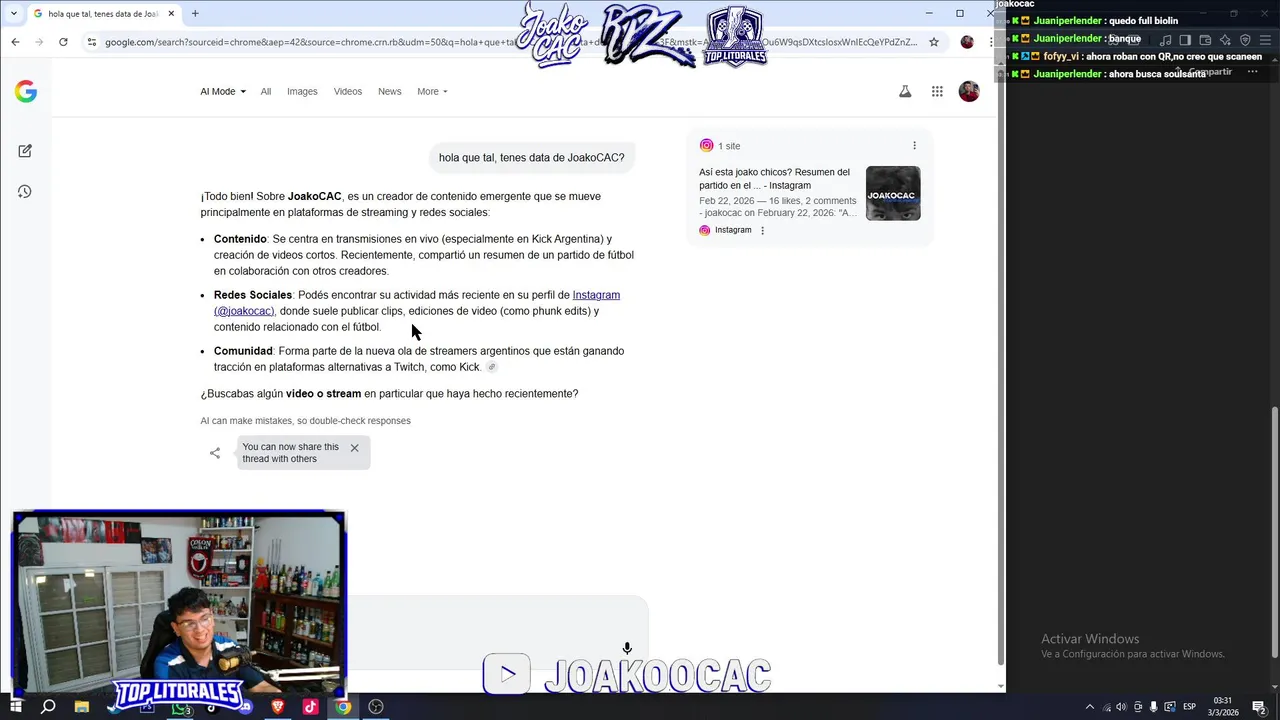Reload the current Google page
Viewport: 1280px width, 720px height.
63,42
